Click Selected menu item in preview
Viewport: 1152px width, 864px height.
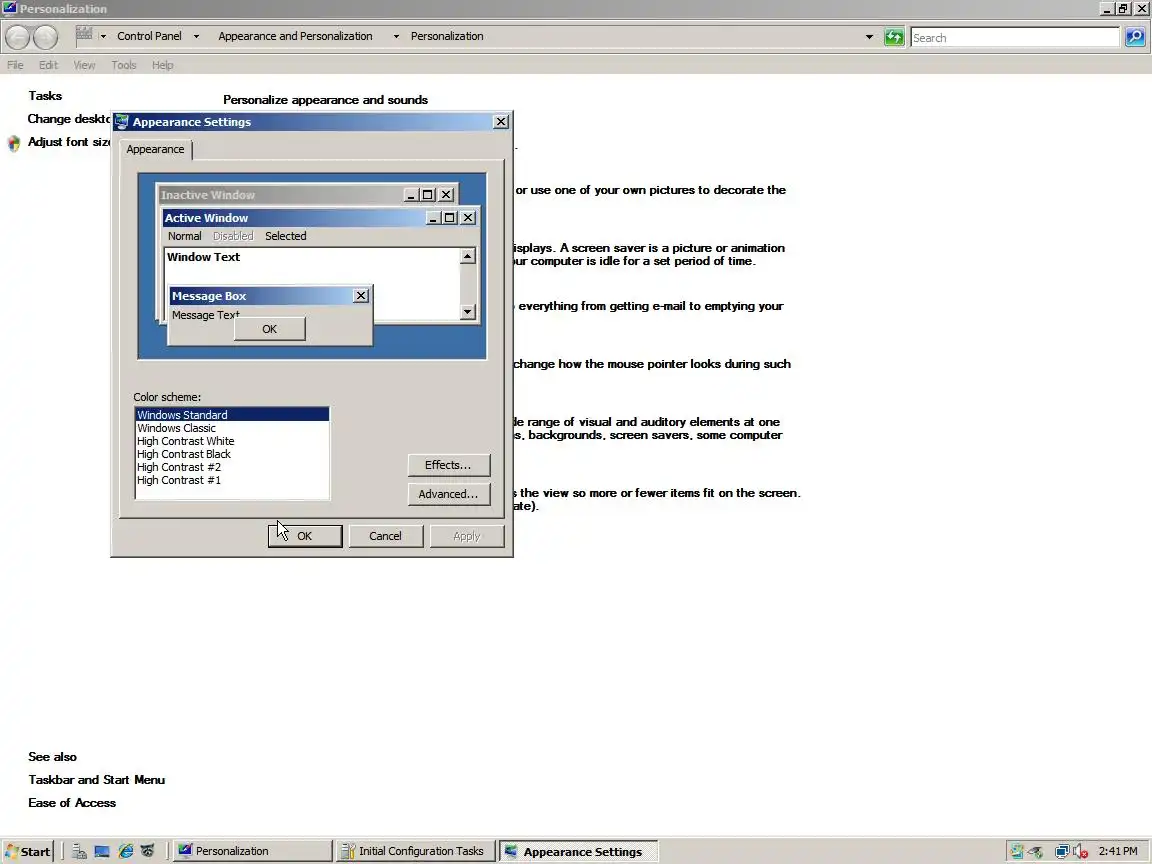click(286, 236)
